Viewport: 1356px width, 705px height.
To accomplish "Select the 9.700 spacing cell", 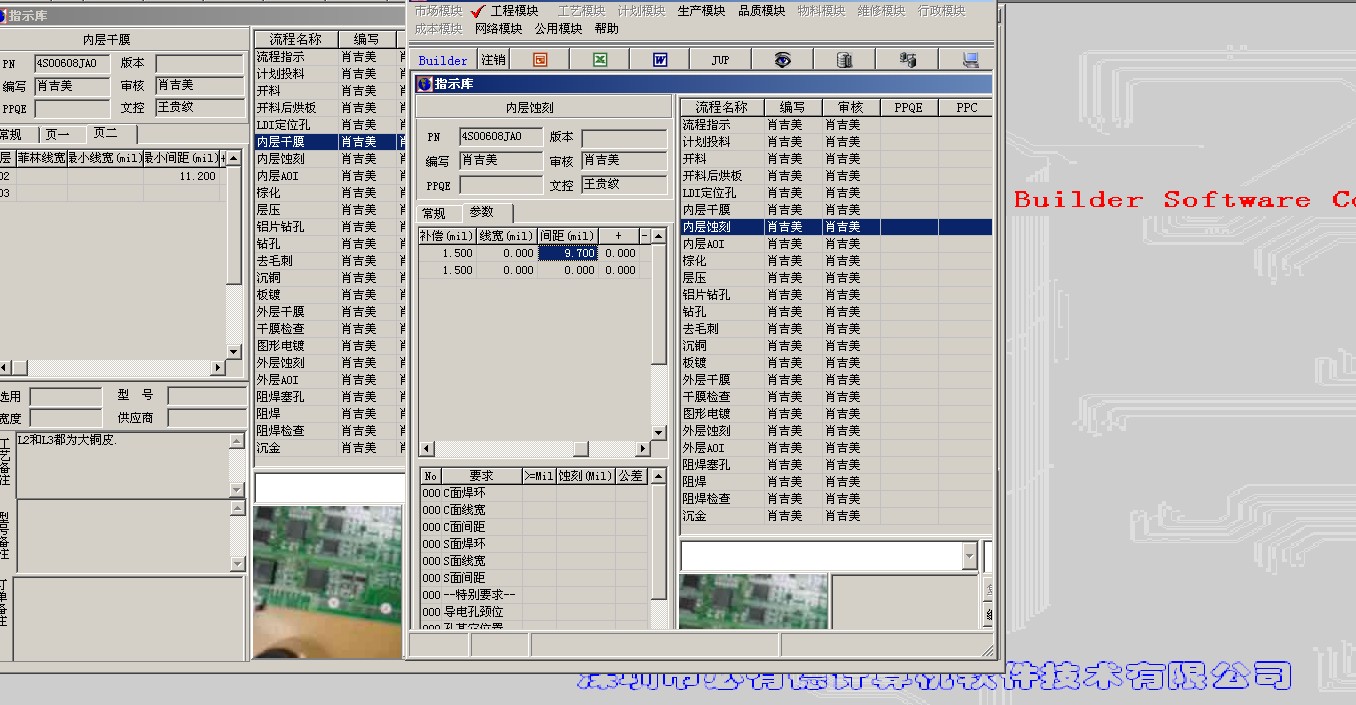I will pyautogui.click(x=568, y=253).
